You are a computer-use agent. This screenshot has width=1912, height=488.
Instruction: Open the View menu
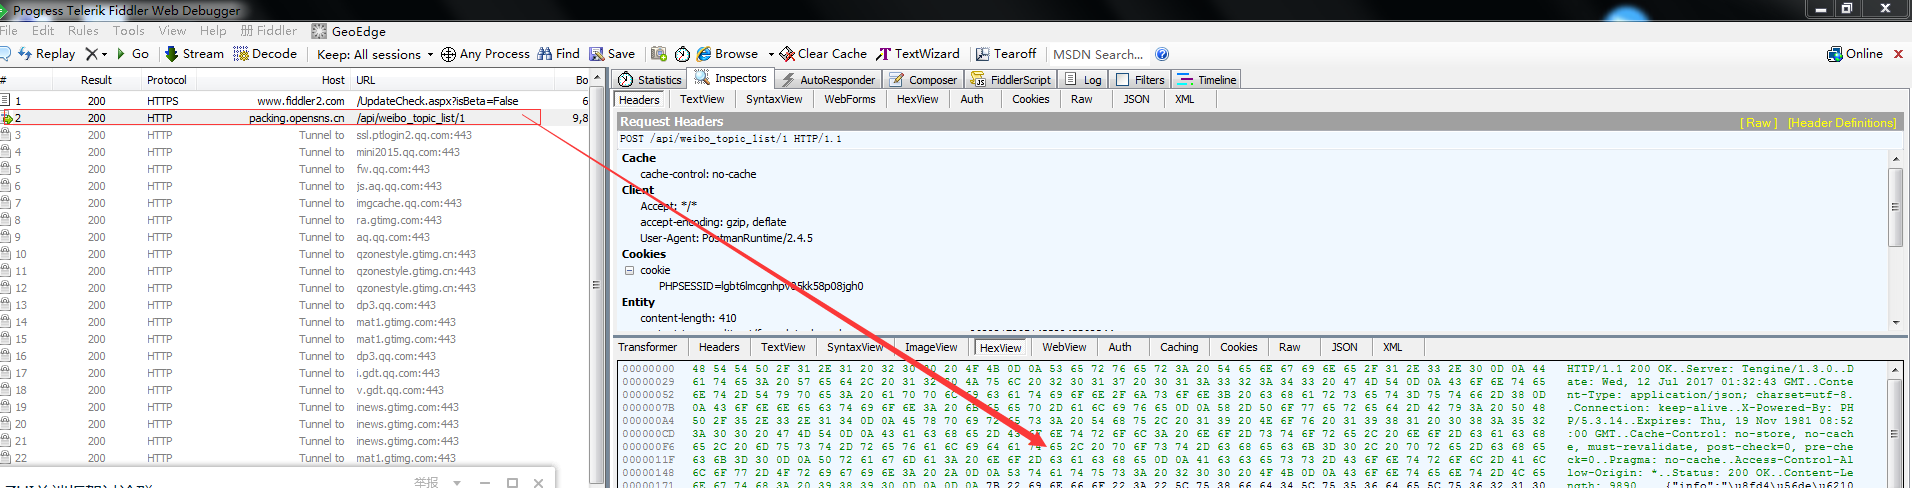(x=172, y=31)
